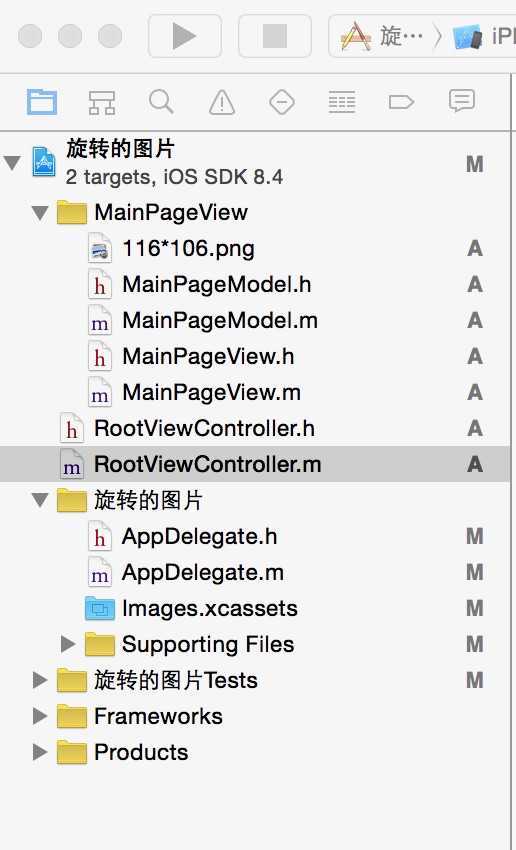Expand the Frameworks folder
This screenshot has height=850, width=516.
click(40, 716)
